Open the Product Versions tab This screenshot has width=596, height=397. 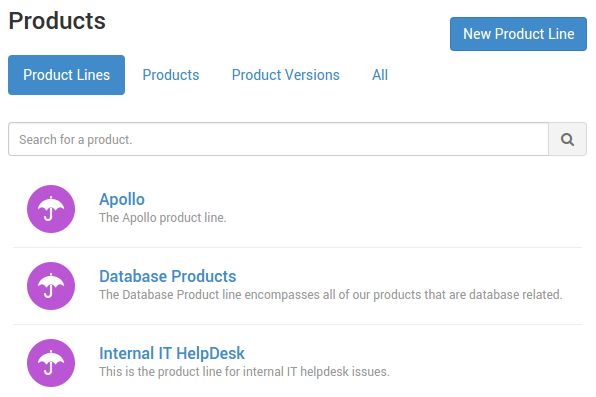click(x=286, y=75)
